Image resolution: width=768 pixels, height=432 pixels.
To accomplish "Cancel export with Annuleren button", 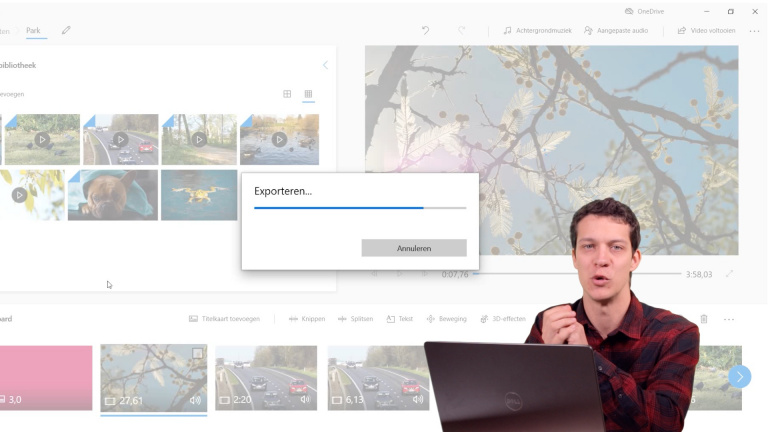I will [414, 248].
